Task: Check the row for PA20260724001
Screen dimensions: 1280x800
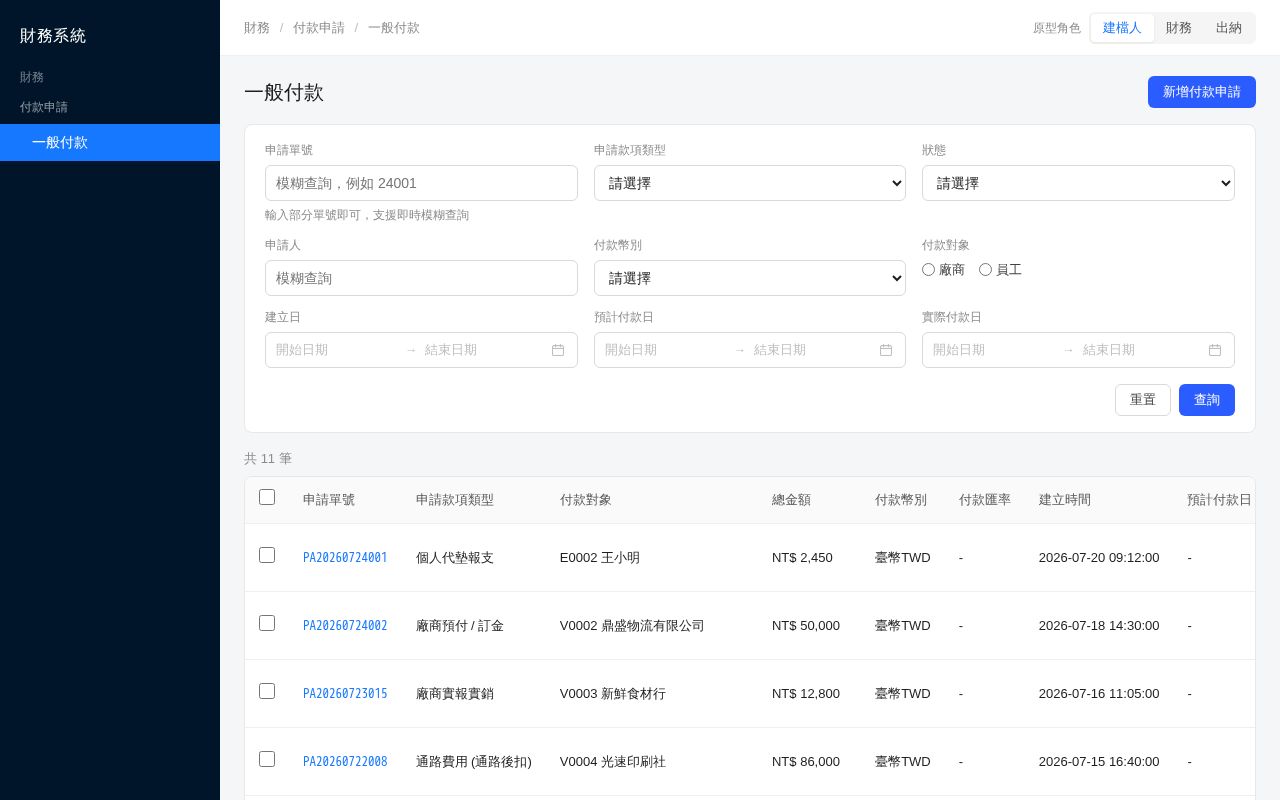Action: [267, 555]
